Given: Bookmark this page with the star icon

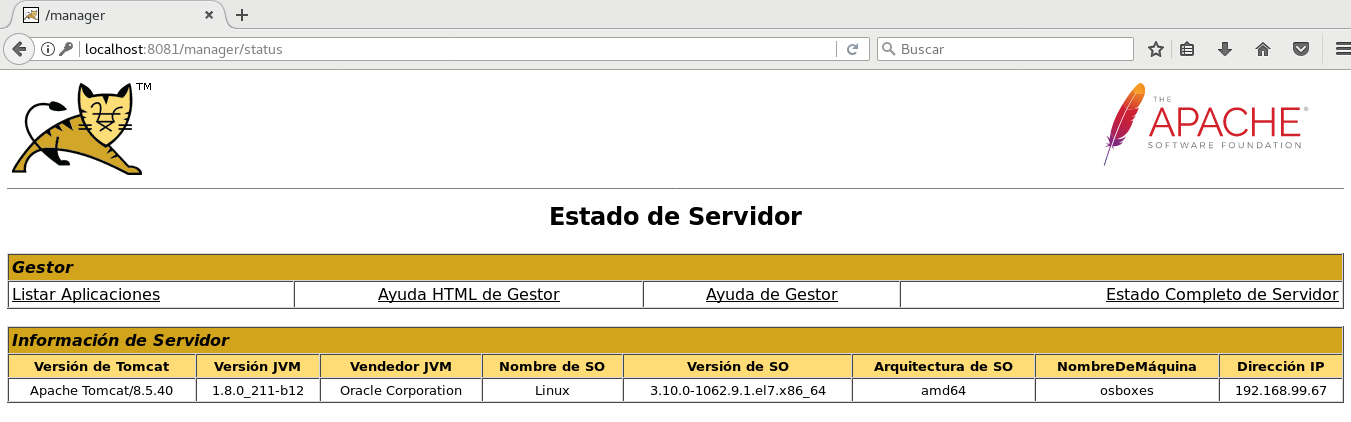Looking at the screenshot, I should point(1156,49).
